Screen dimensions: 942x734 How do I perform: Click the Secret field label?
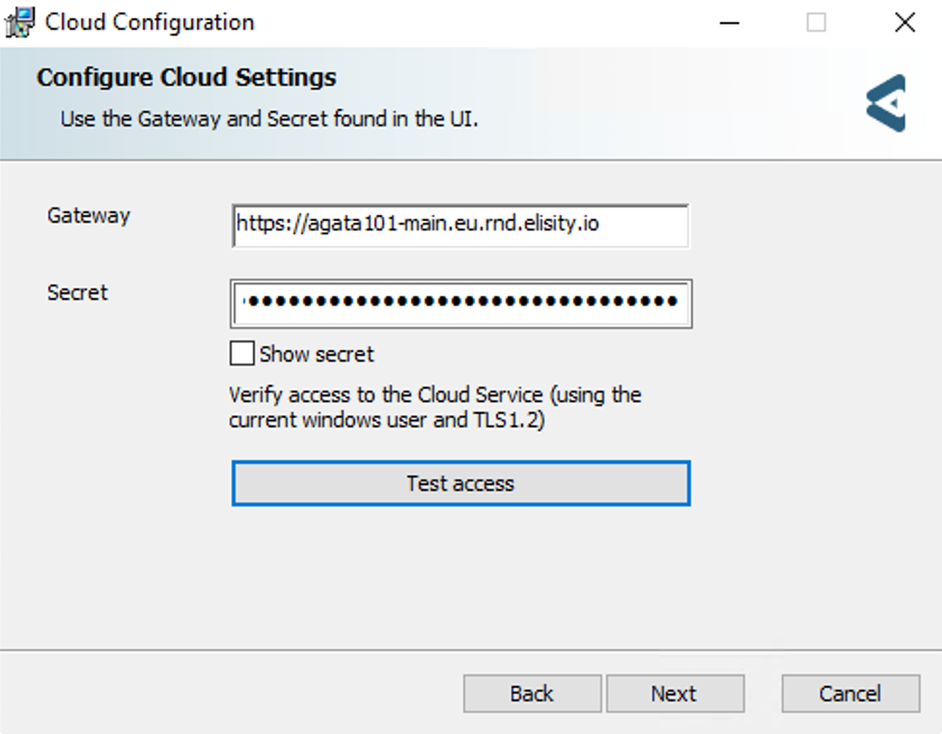click(x=77, y=293)
